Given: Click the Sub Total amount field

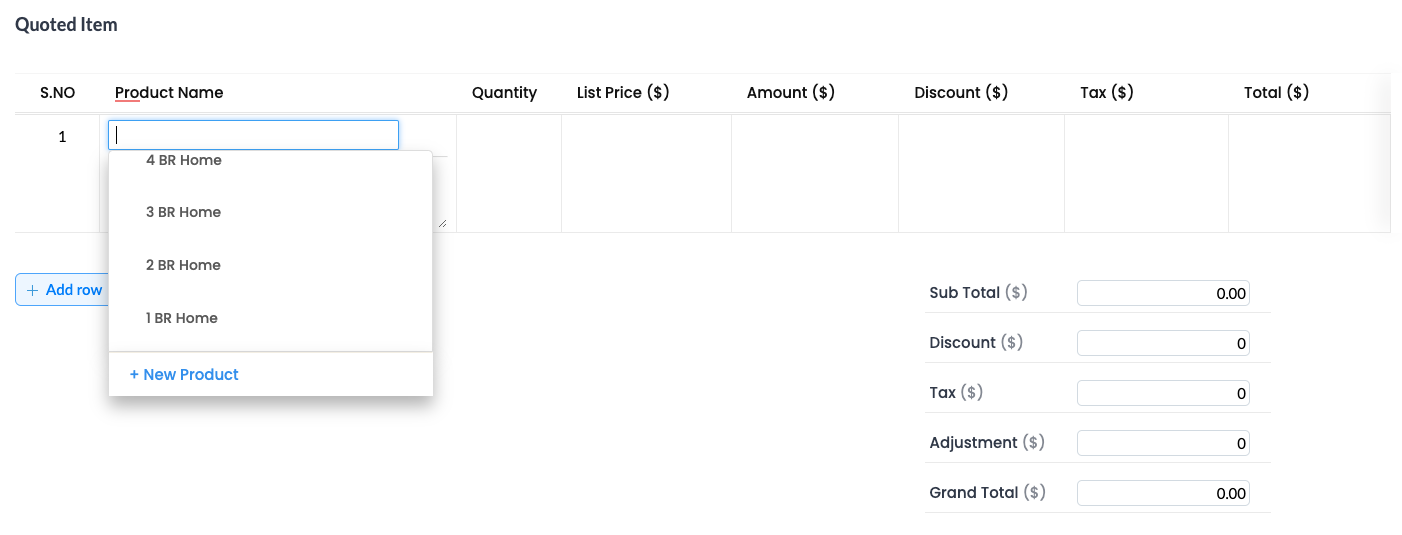Looking at the screenshot, I should tap(1163, 294).
